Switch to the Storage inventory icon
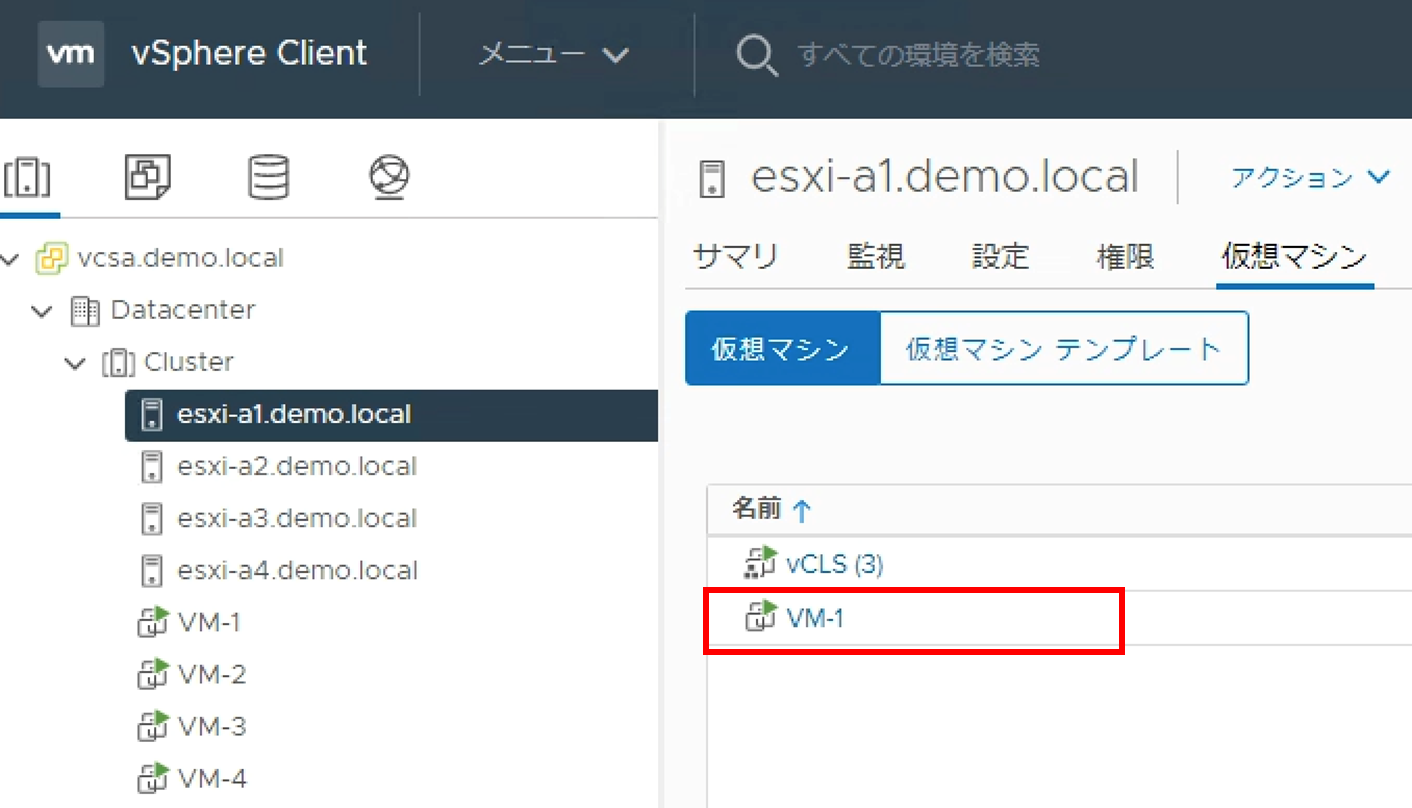Image resolution: width=1412 pixels, height=808 pixels. pos(268,177)
